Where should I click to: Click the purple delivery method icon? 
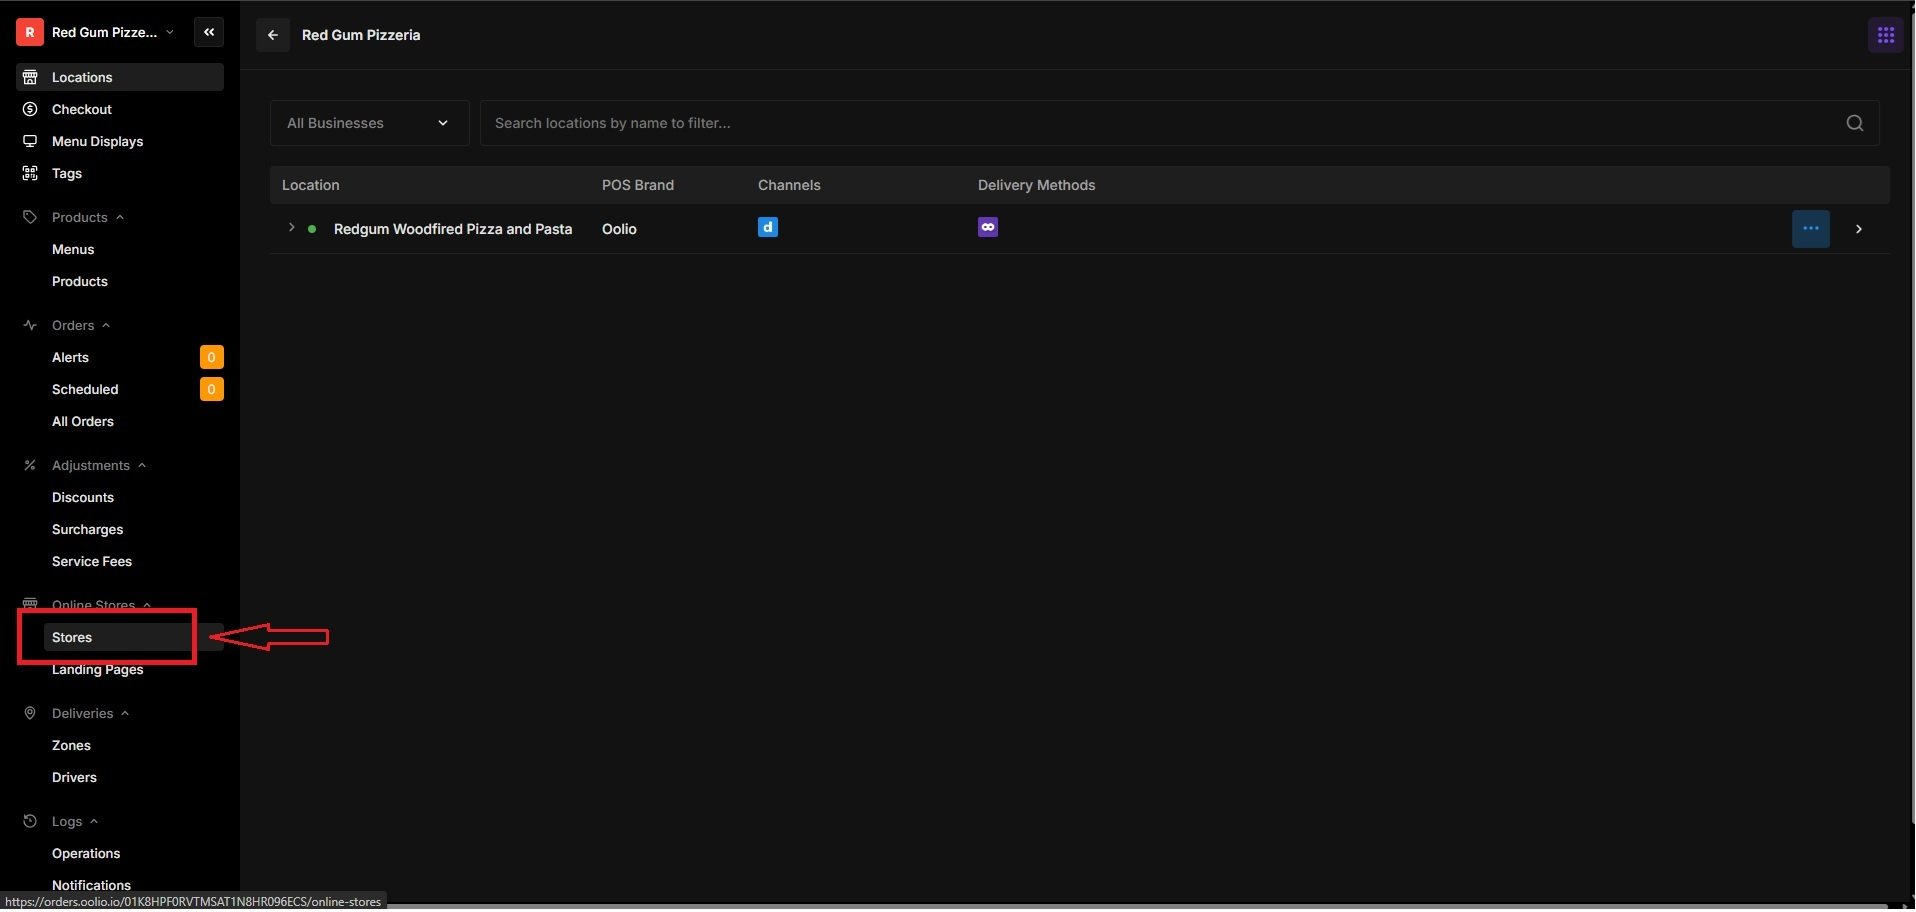[987, 227]
